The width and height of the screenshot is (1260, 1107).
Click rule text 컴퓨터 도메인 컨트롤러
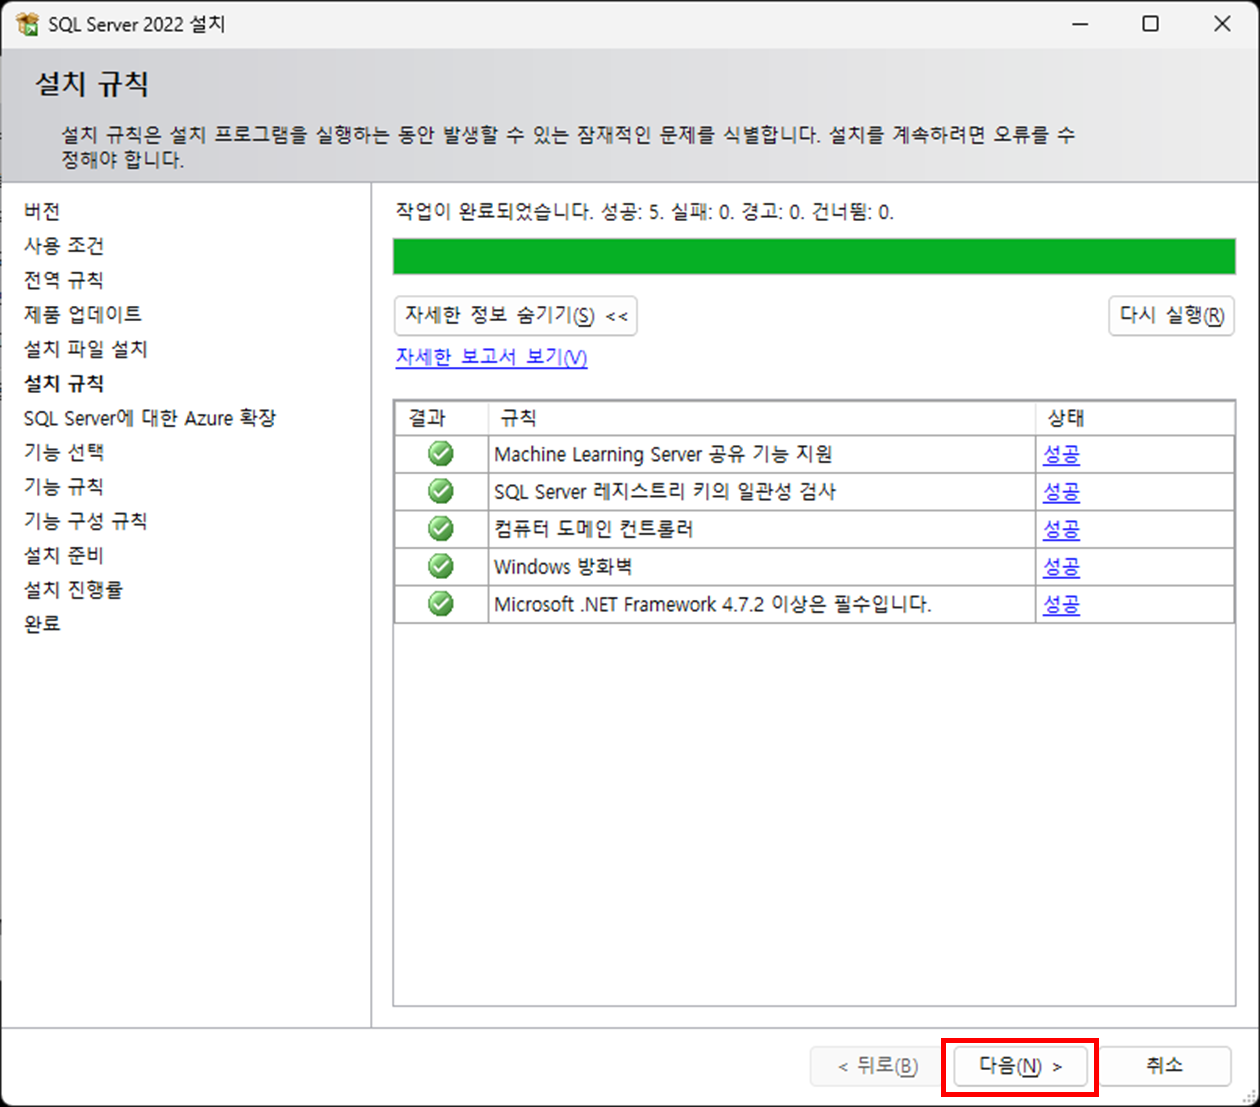tap(593, 529)
